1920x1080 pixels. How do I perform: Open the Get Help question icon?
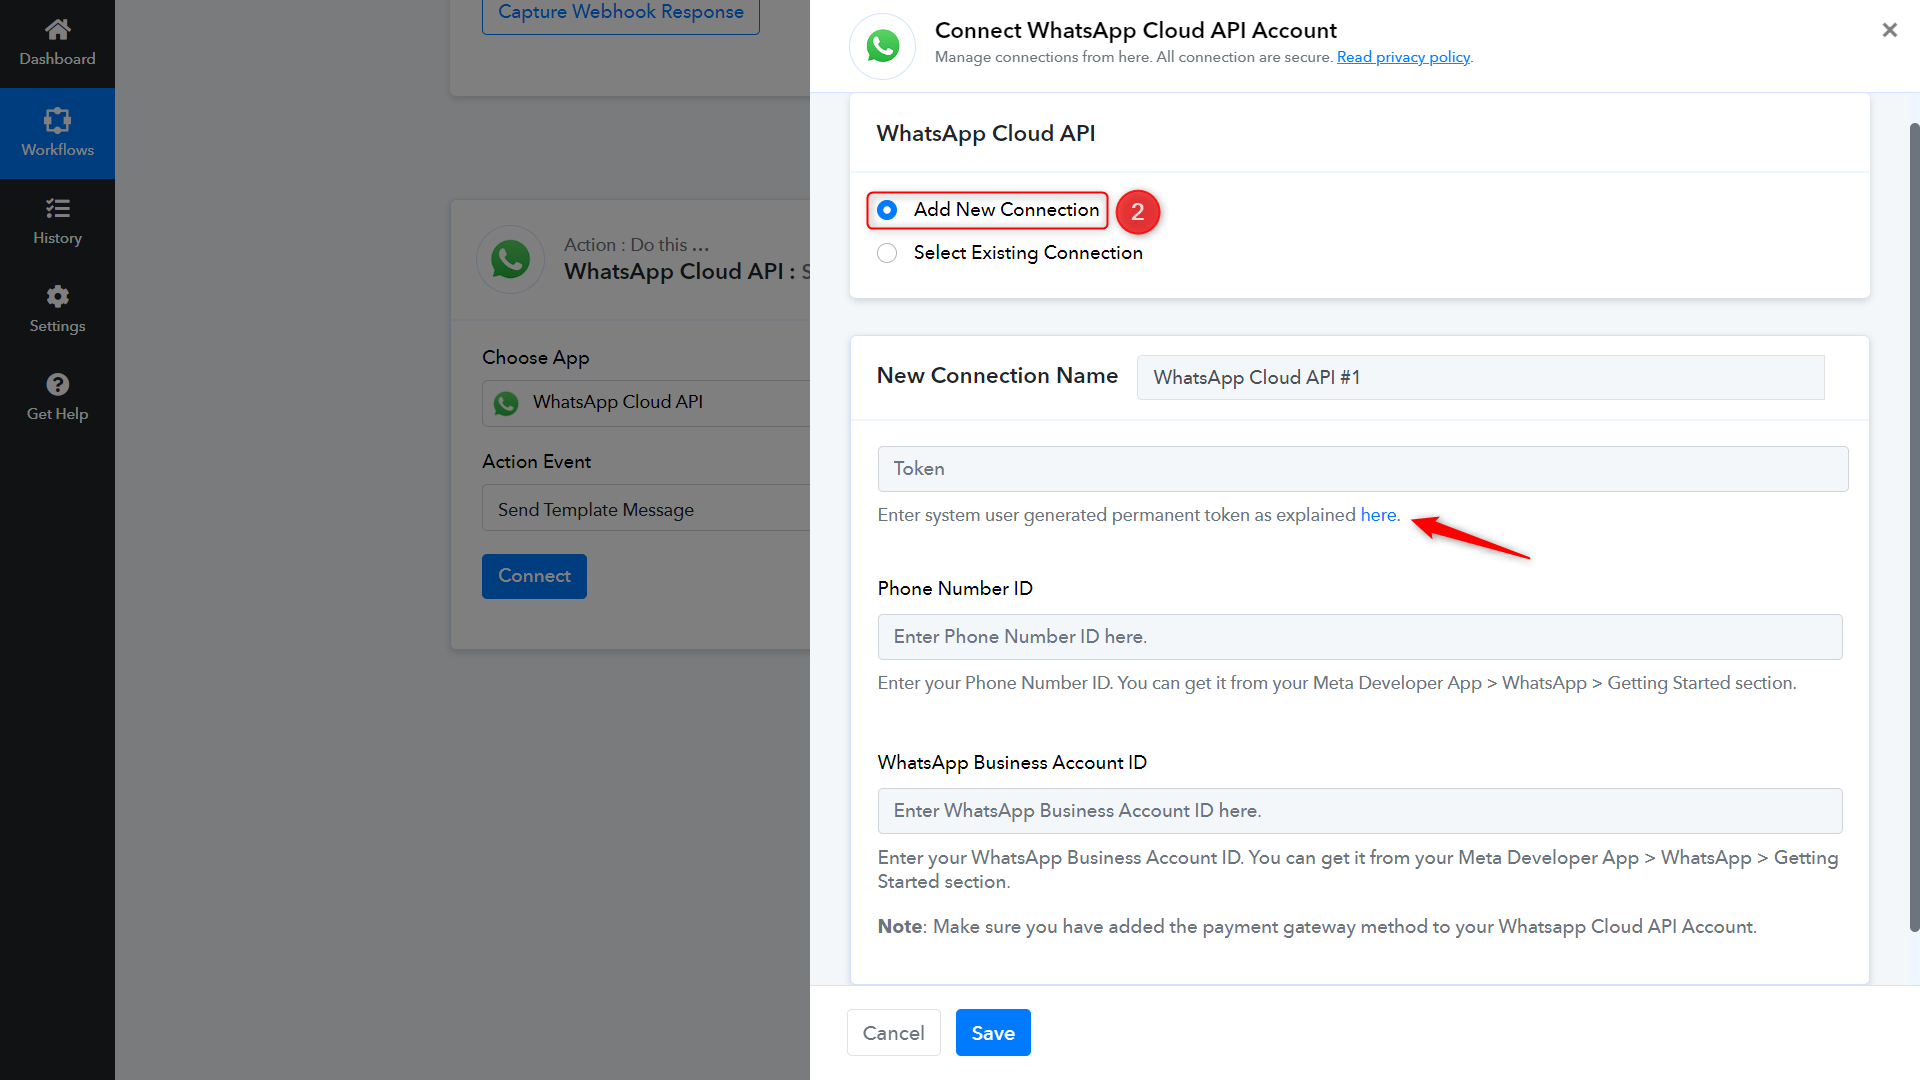click(57, 384)
